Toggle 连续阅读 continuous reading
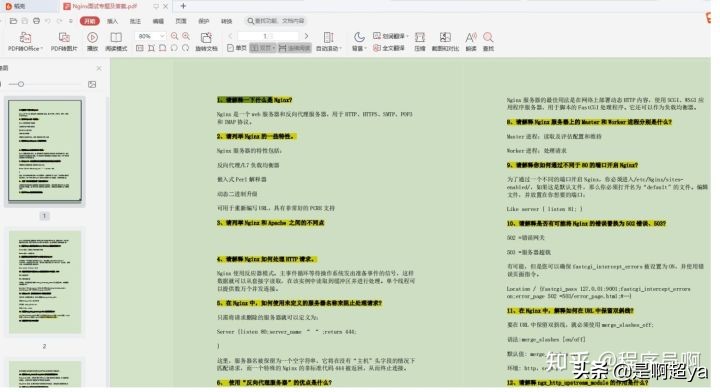Screen dimensions: 720x392 [294, 48]
